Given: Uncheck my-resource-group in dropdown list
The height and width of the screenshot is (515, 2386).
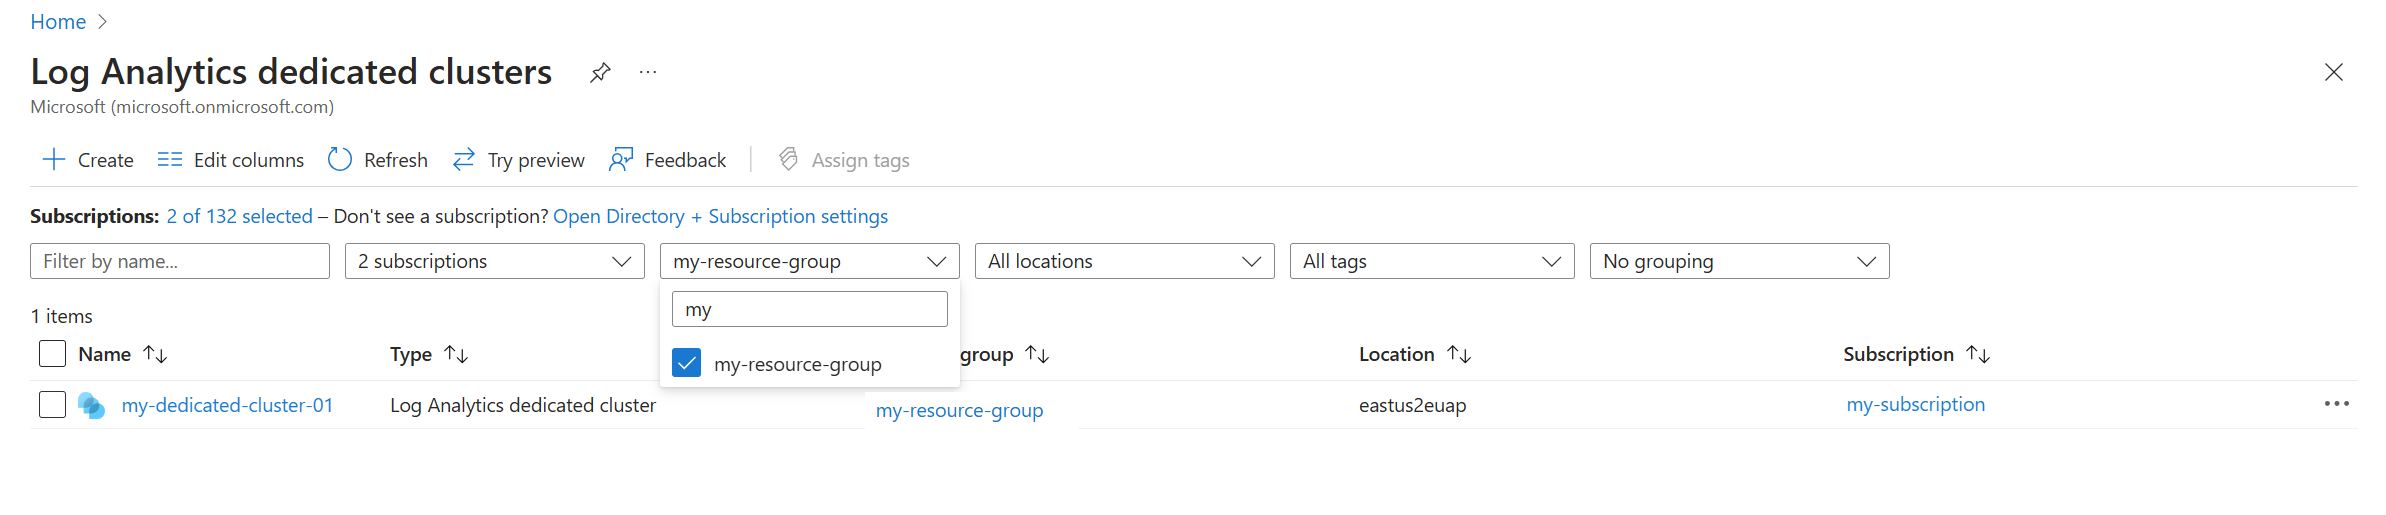Looking at the screenshot, I should [687, 363].
